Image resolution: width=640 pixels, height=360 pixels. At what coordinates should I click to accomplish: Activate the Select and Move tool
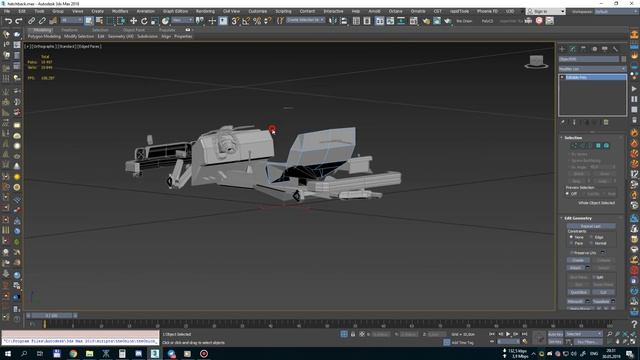(x=133, y=20)
